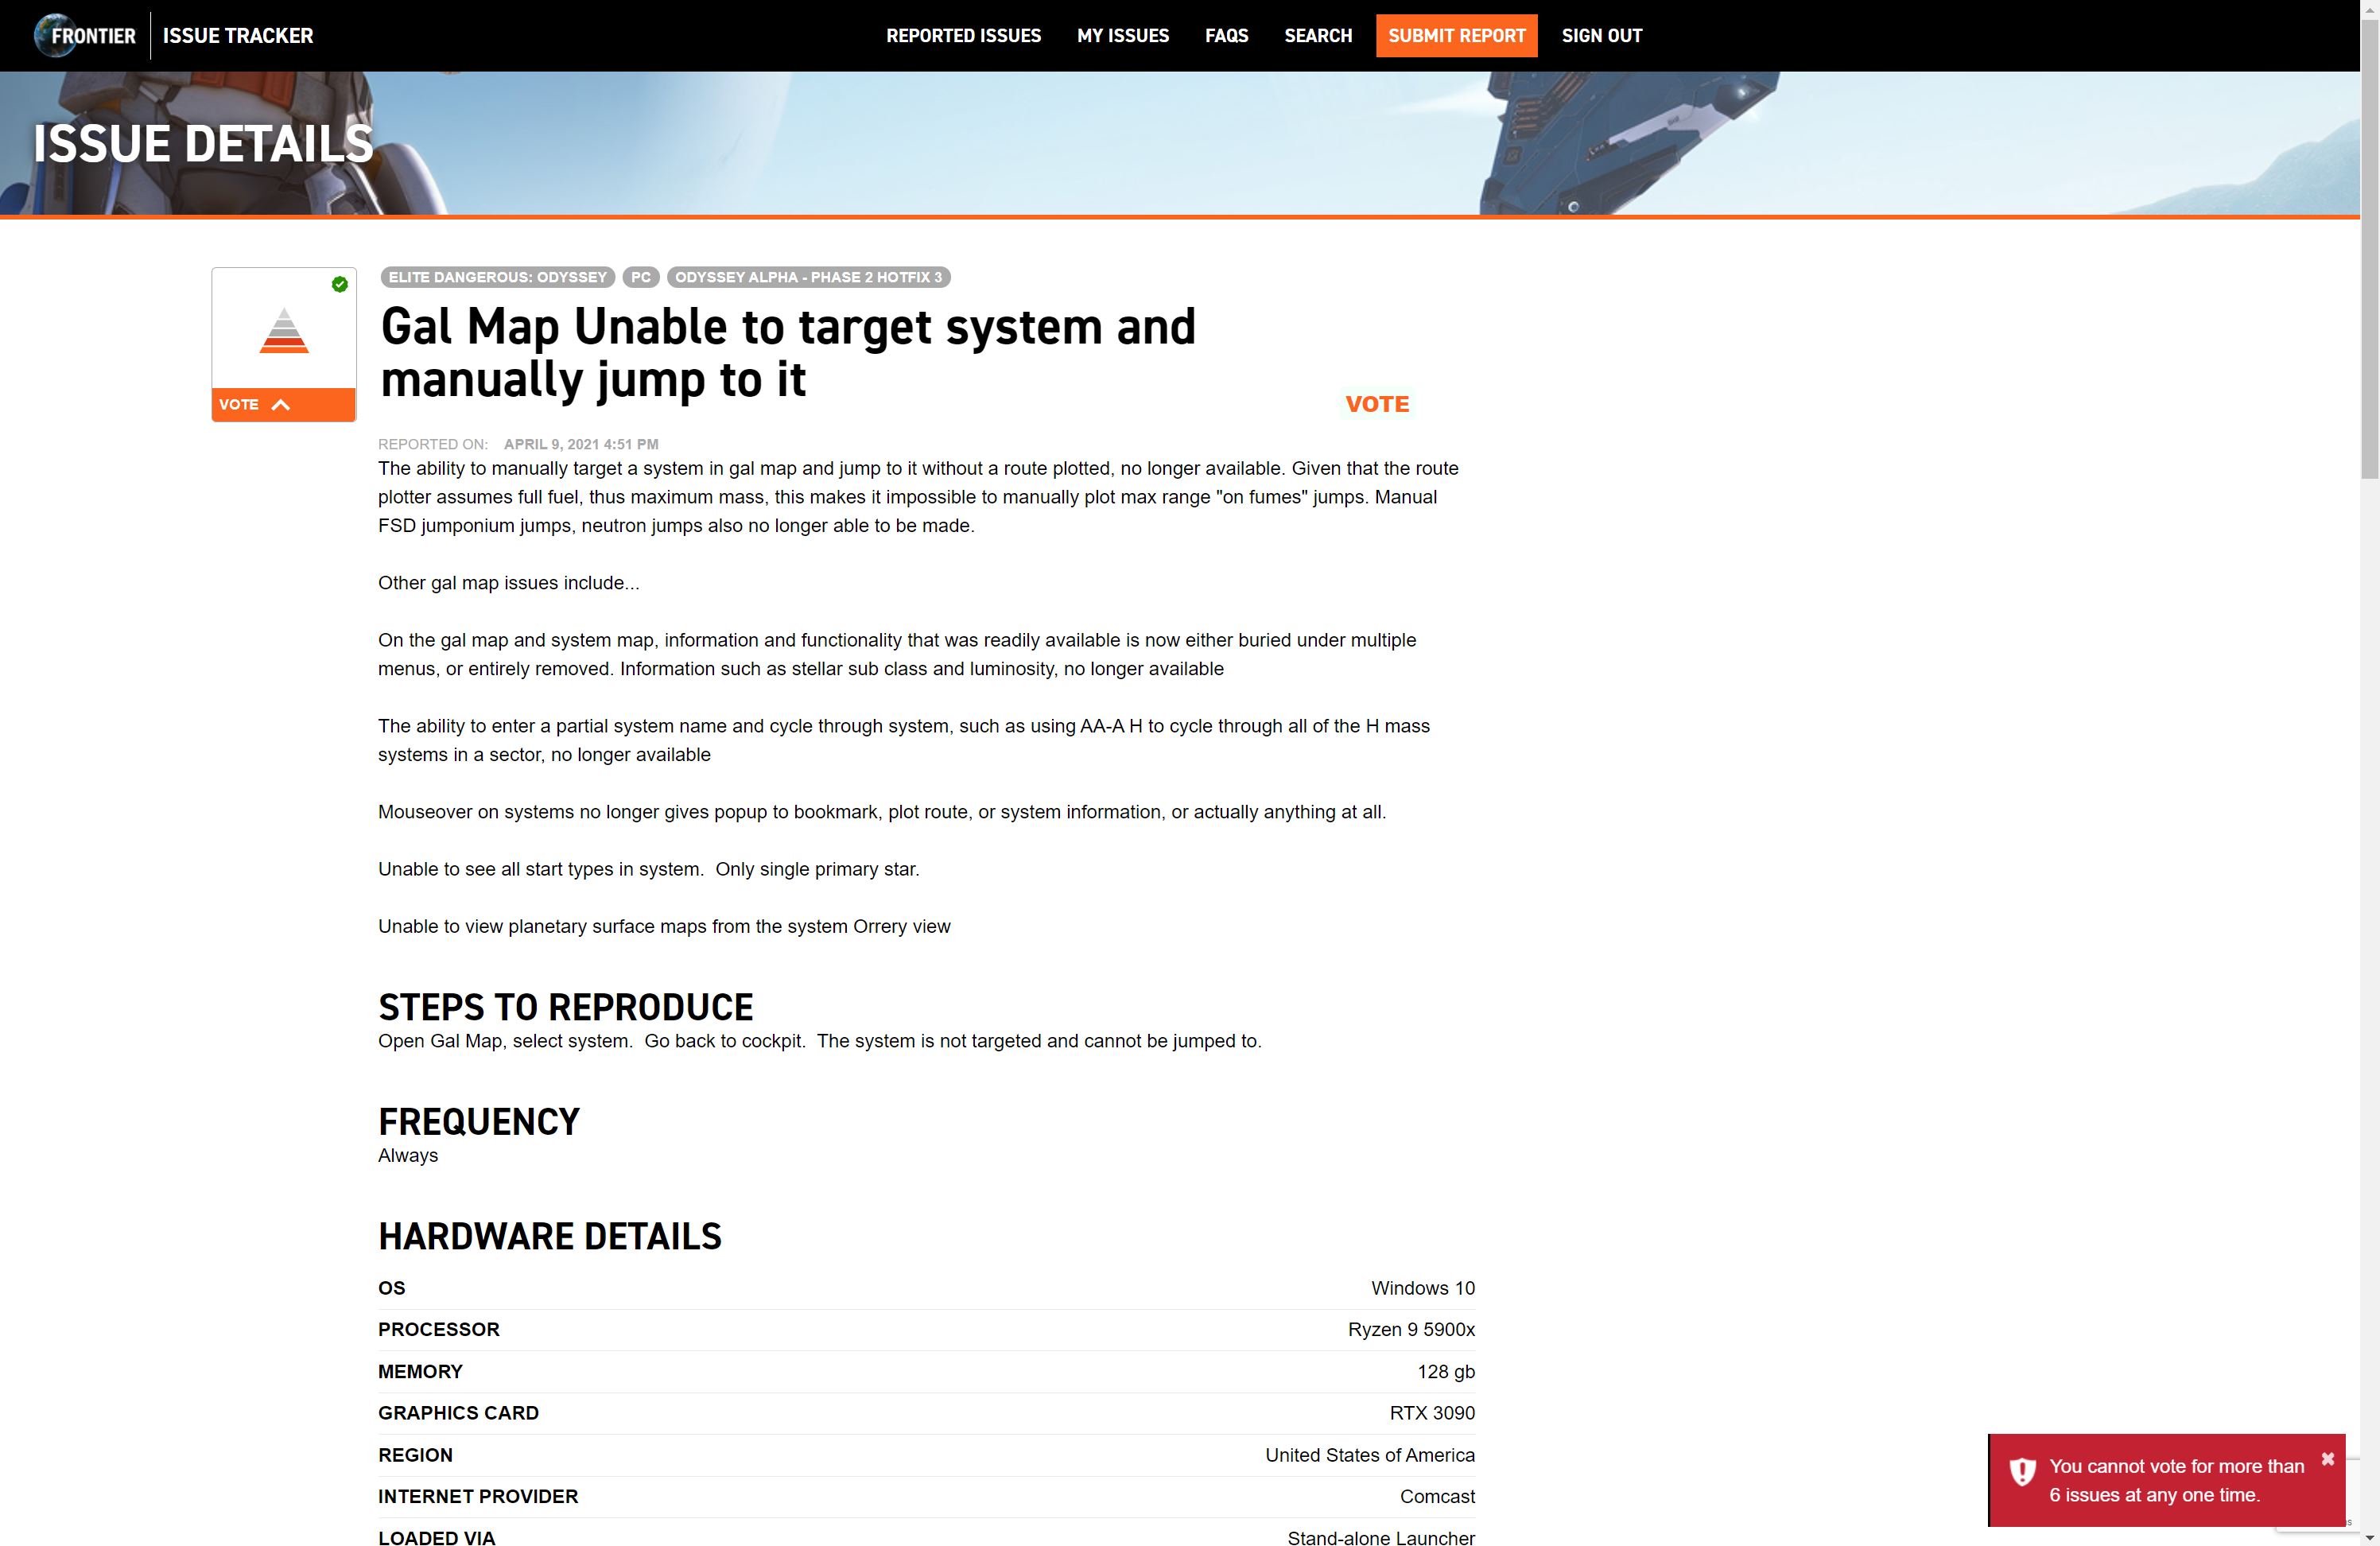Screen dimensions: 2380x1546
Task: Click the pyramid vote icon
Action: tap(284, 331)
